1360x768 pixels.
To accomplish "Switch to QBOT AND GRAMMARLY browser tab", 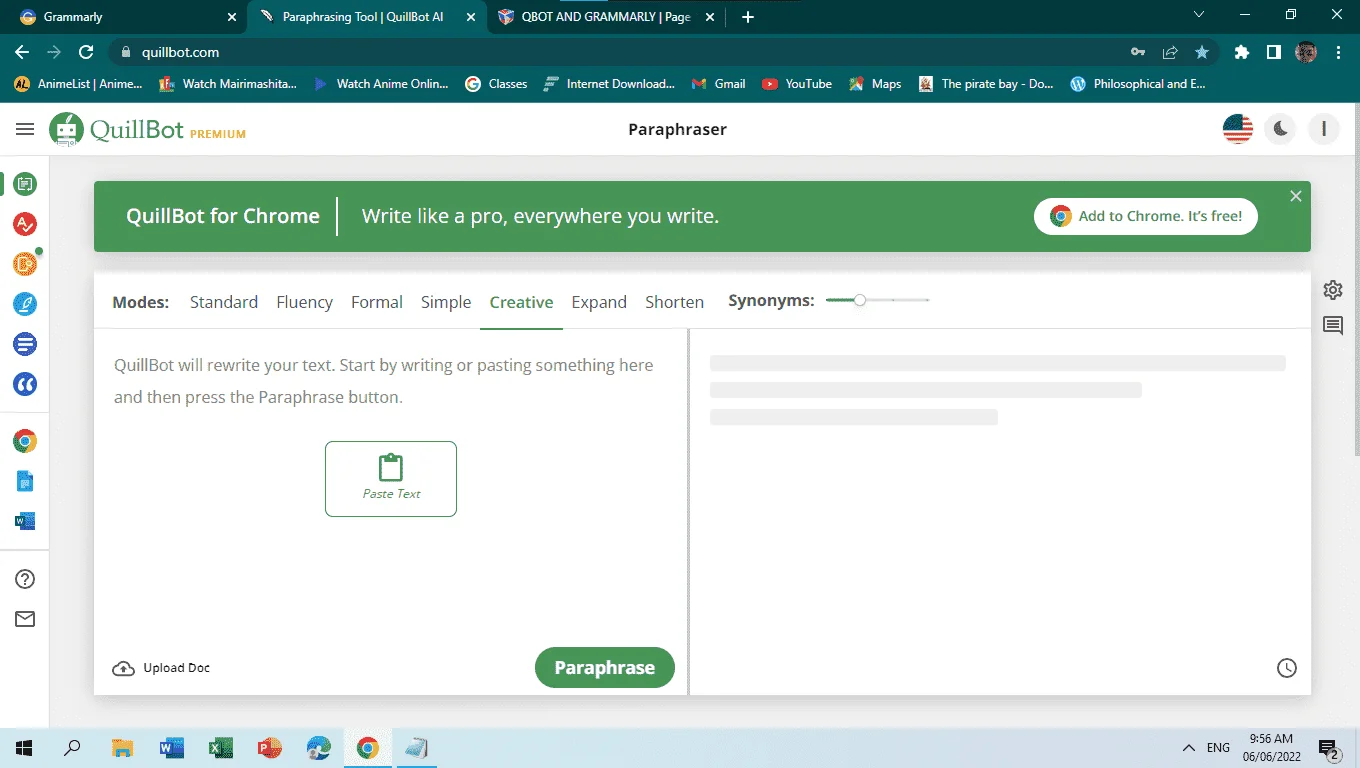I will pyautogui.click(x=605, y=17).
